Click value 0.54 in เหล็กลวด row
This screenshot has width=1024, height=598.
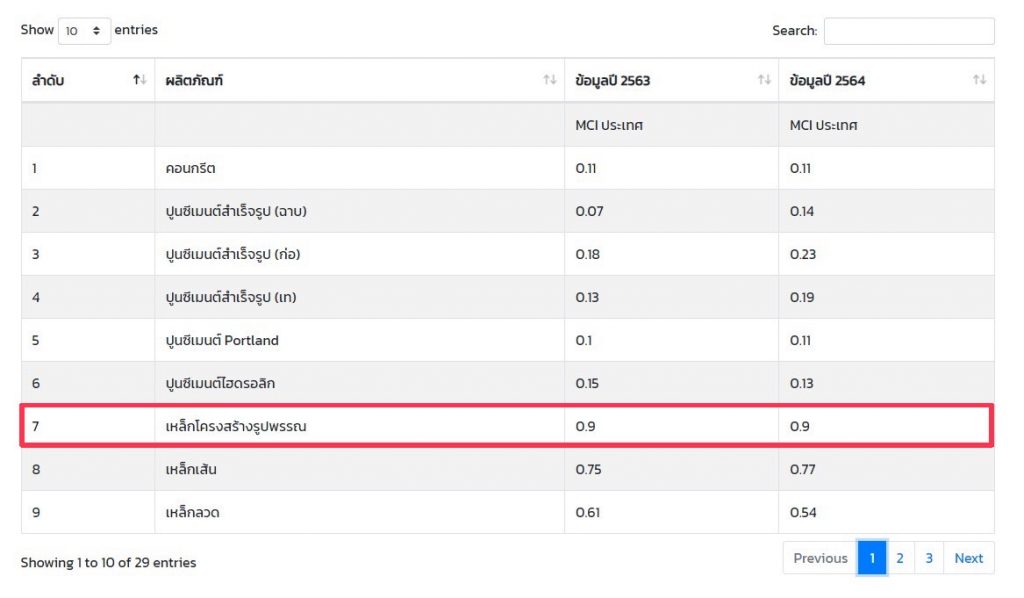click(803, 512)
